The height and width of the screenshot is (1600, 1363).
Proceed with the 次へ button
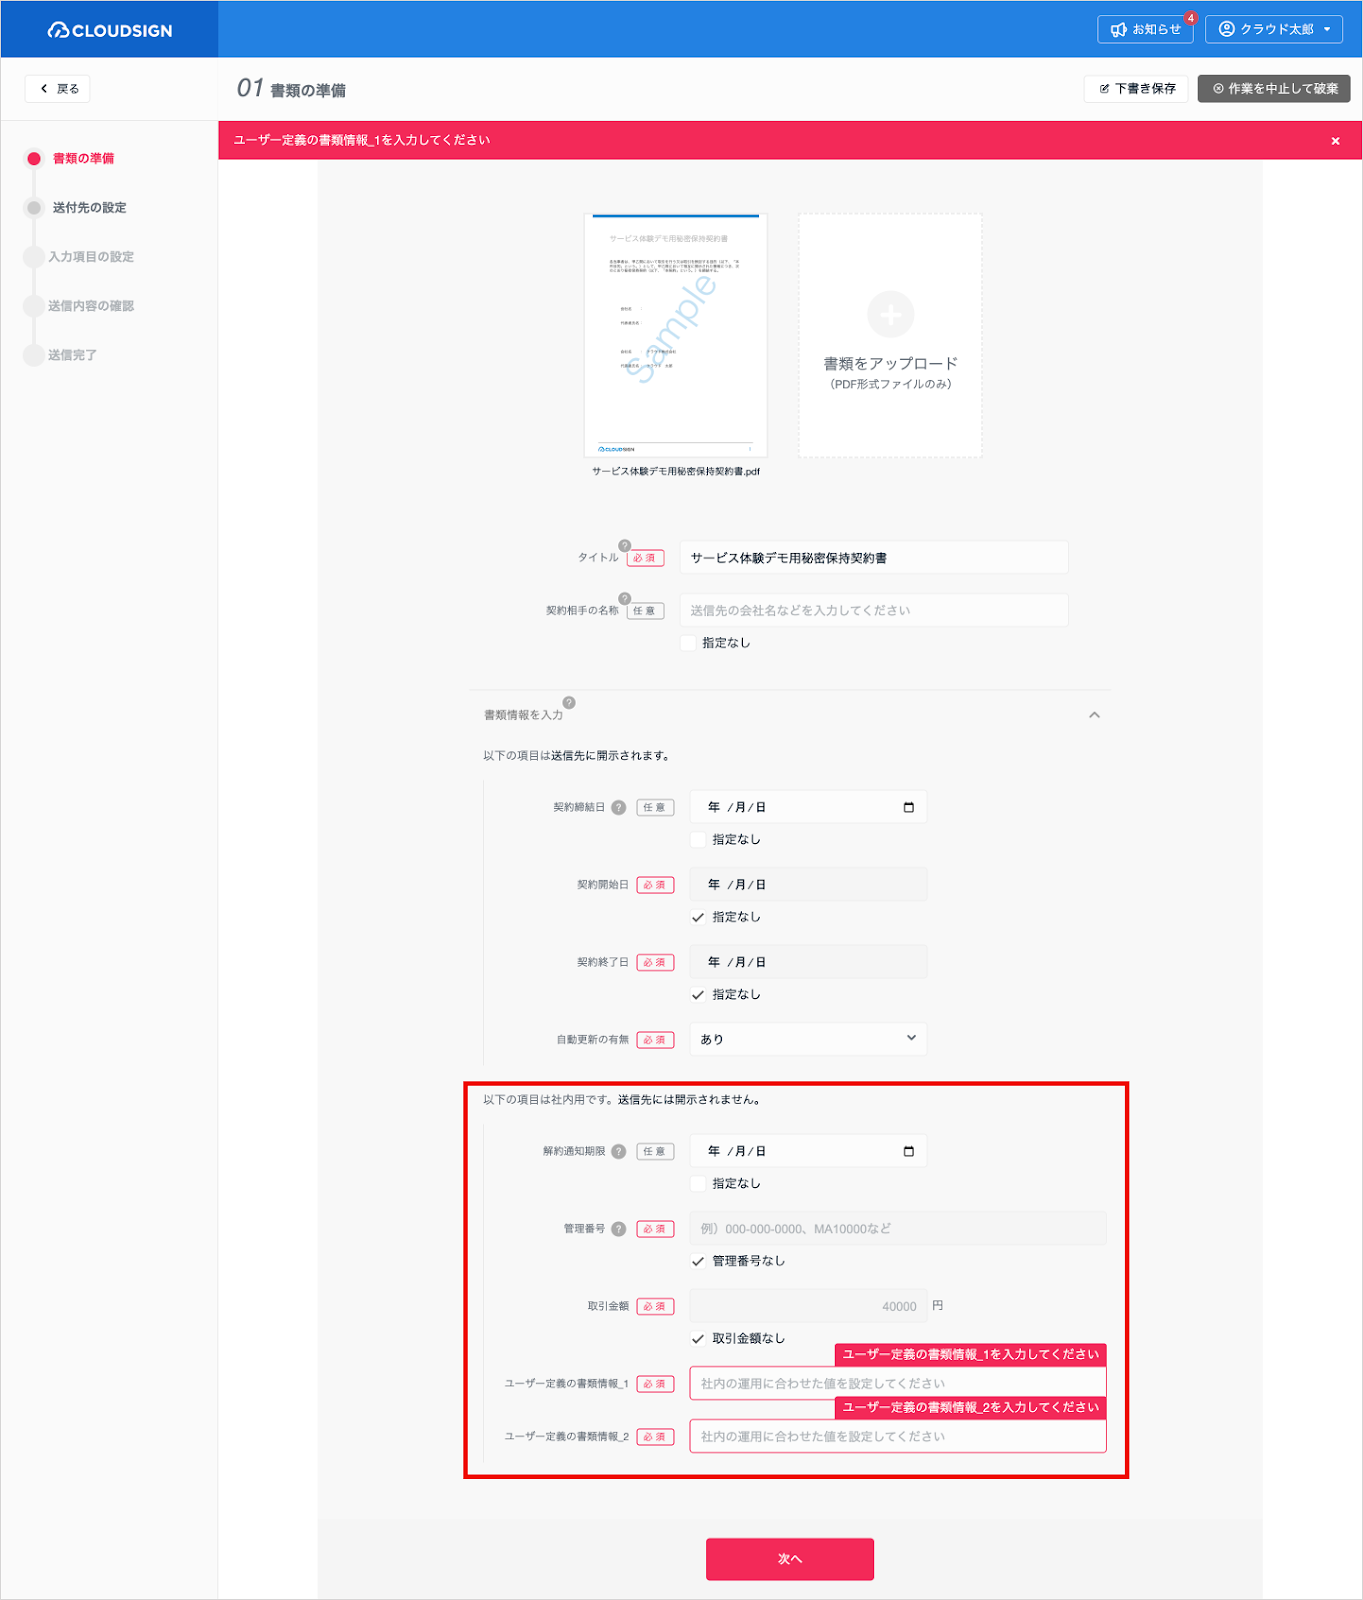click(790, 1559)
